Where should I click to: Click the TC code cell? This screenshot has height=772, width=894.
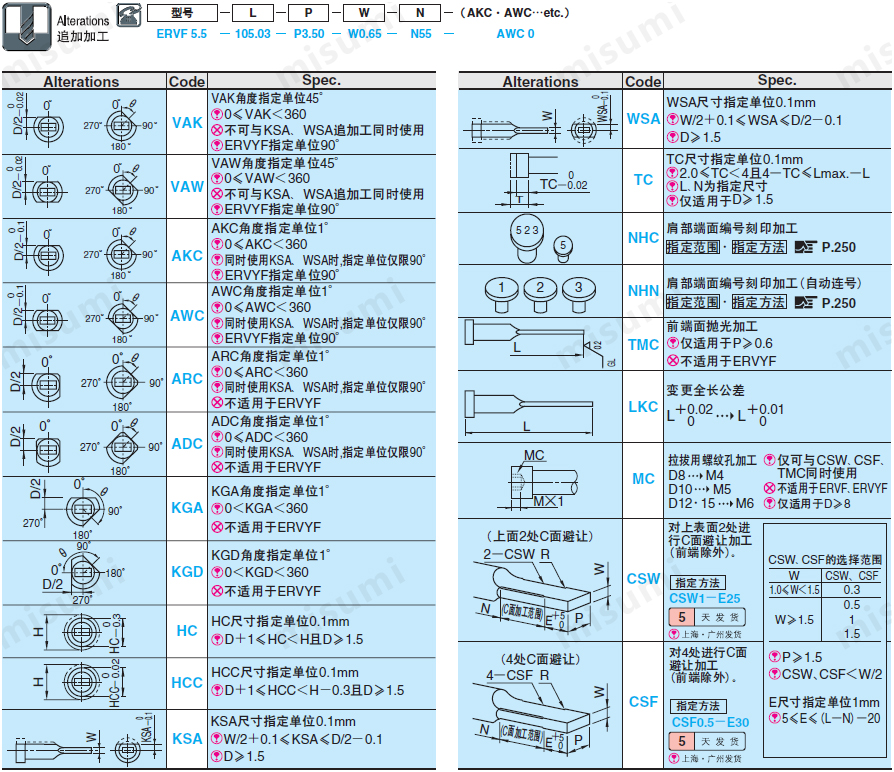coord(643,180)
